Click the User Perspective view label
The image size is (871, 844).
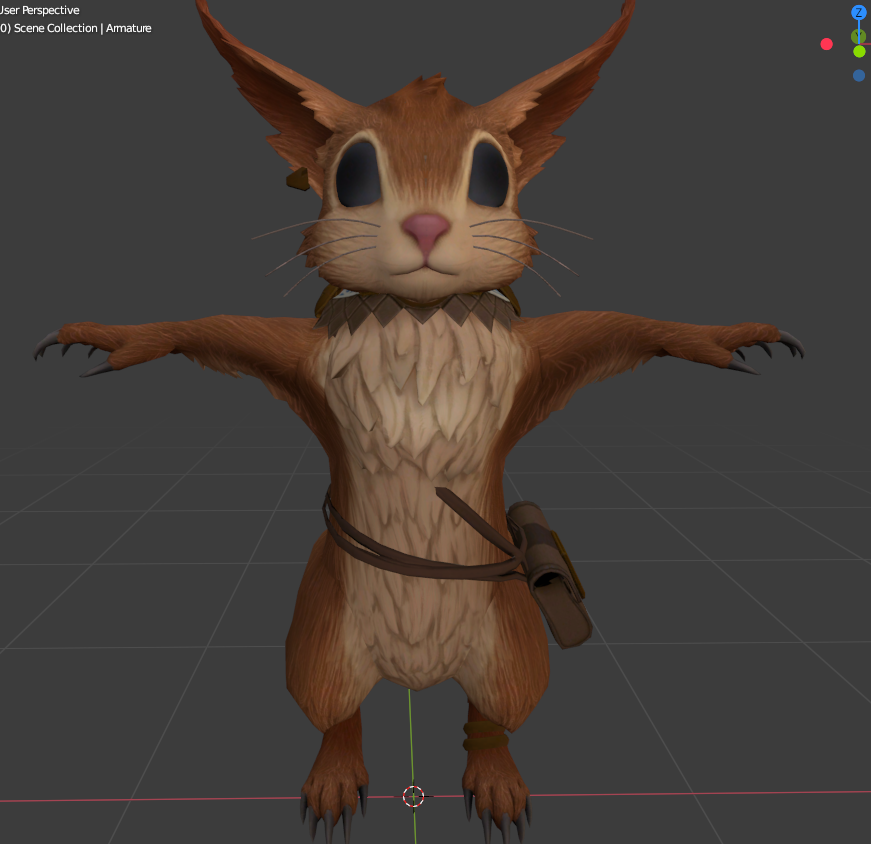pos(39,10)
